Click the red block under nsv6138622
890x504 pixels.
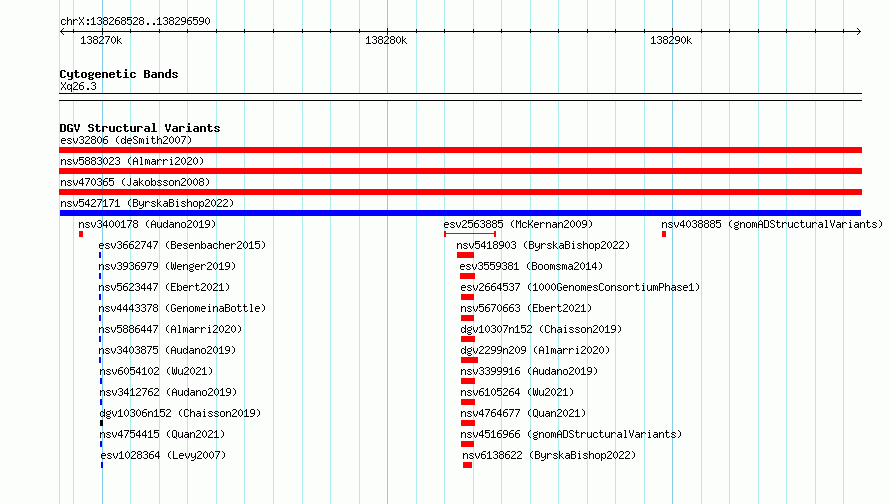tap(467, 465)
